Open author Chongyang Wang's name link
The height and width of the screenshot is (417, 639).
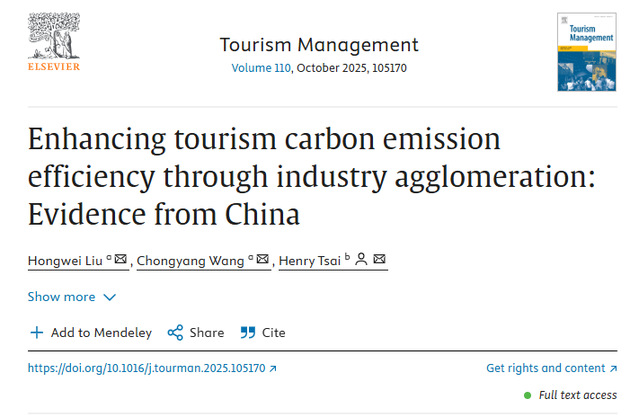(x=190, y=260)
